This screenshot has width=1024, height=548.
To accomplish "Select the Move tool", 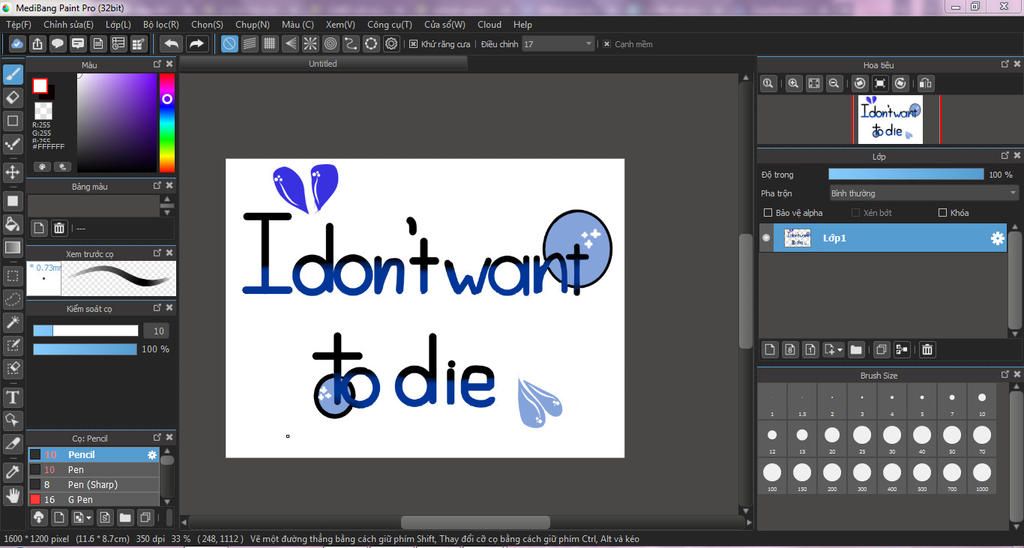I will pos(12,172).
